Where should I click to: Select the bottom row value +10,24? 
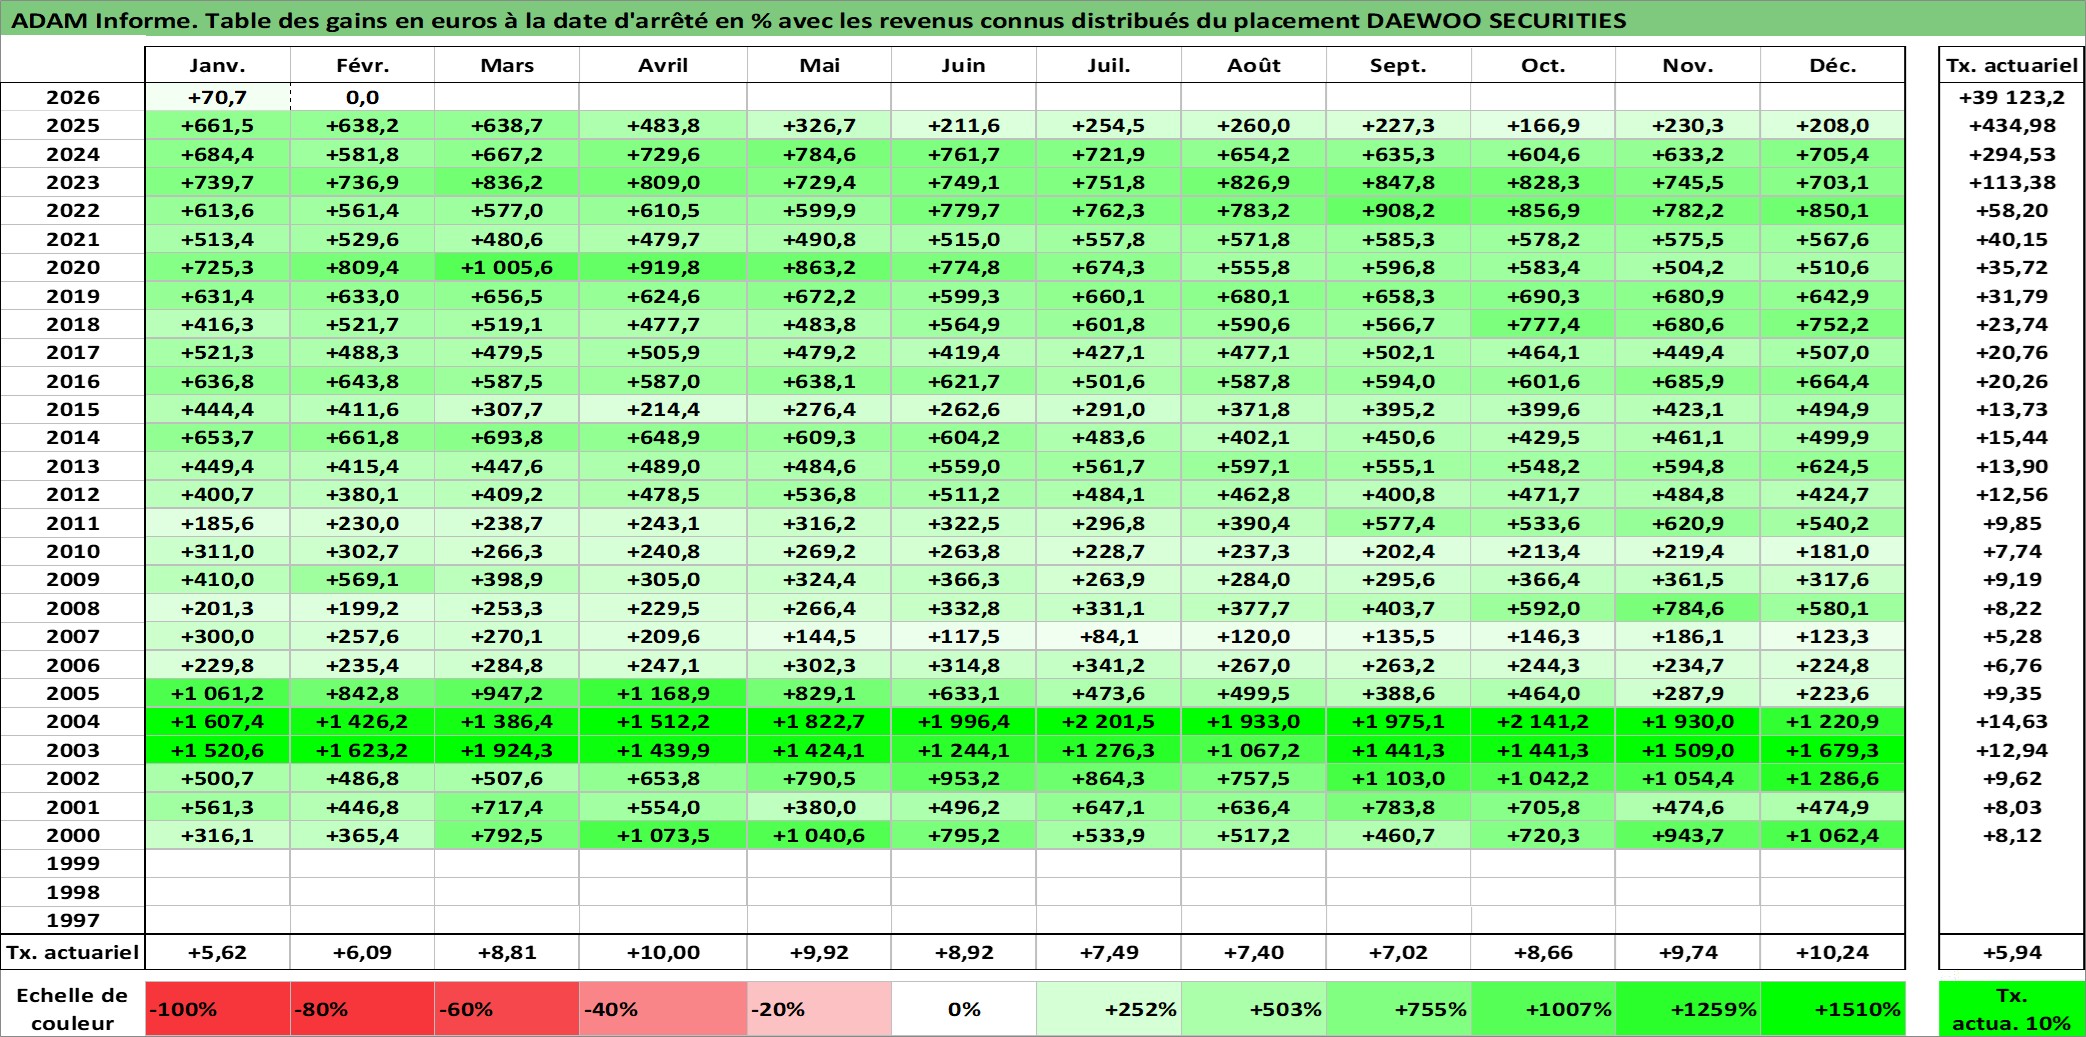point(1832,952)
